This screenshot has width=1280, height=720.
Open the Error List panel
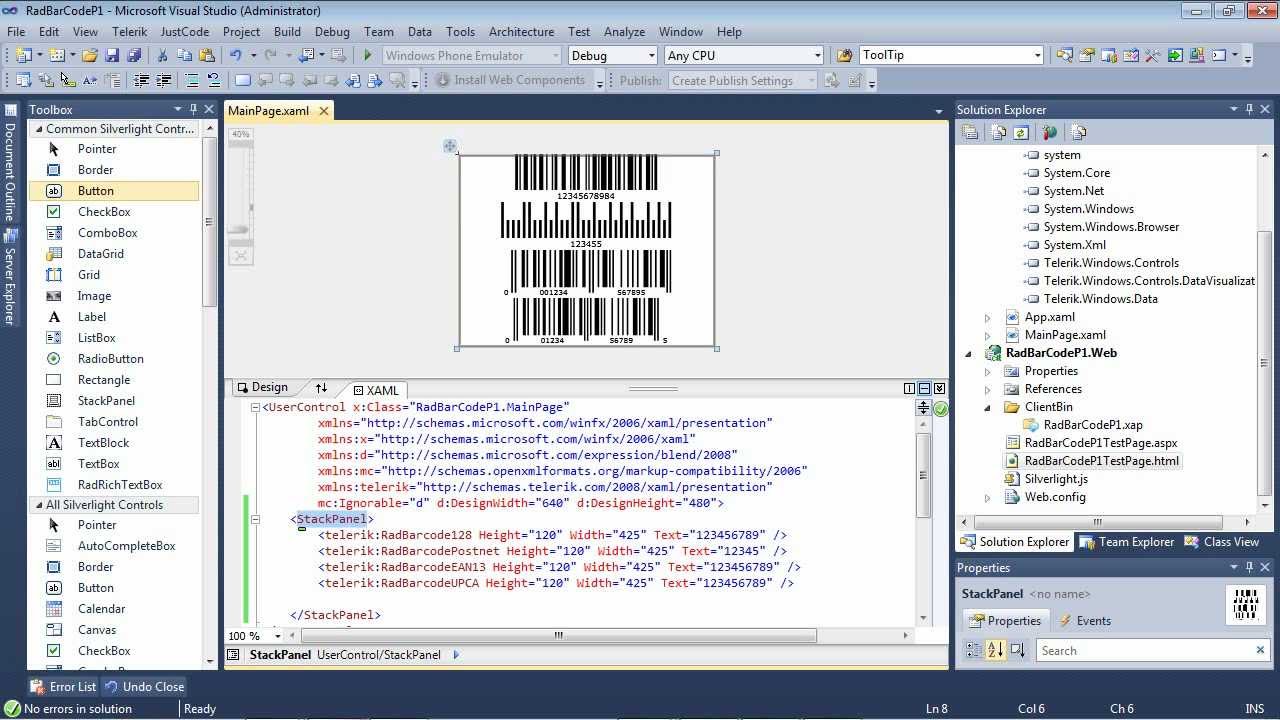coord(63,687)
